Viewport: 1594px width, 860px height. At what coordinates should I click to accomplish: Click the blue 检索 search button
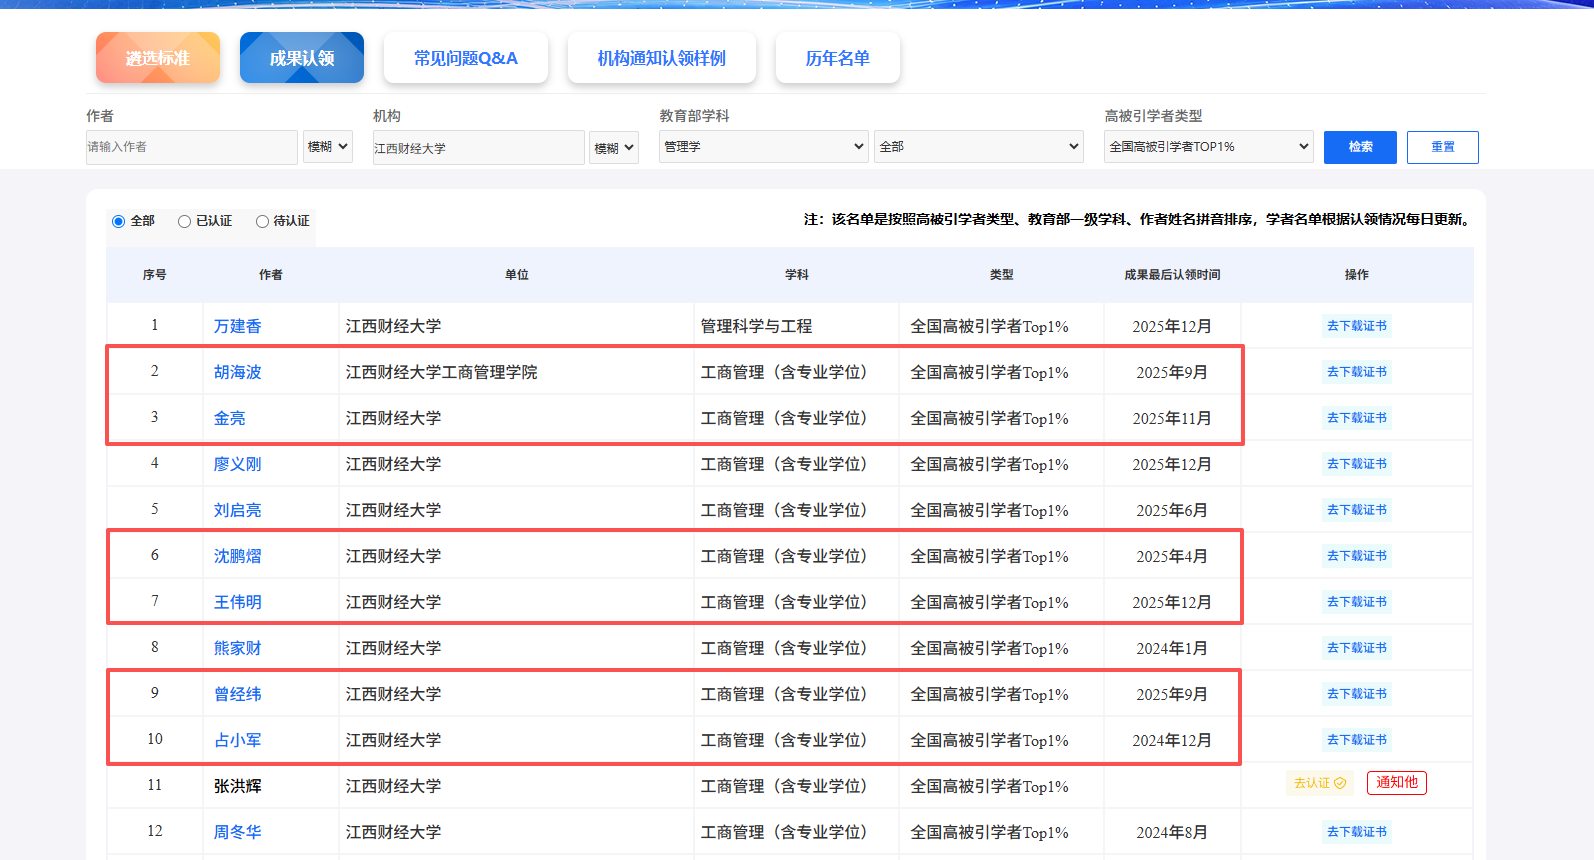[x=1360, y=147]
